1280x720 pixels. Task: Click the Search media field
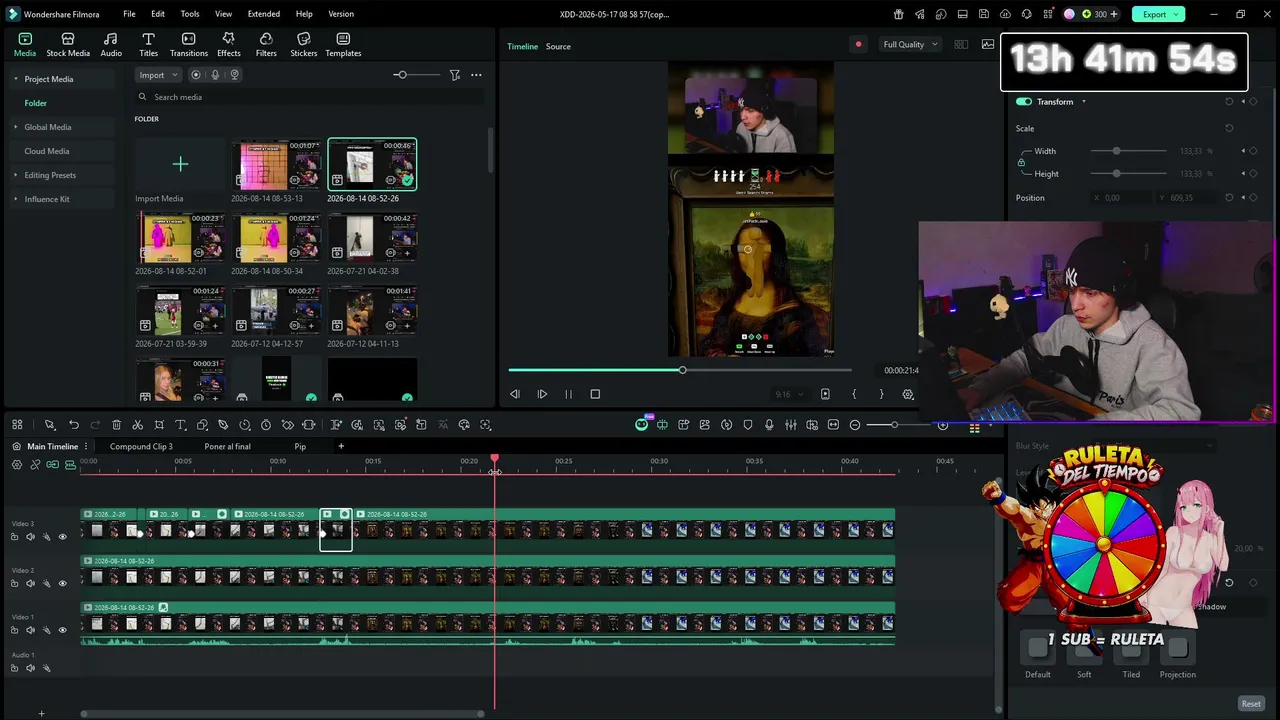(x=310, y=97)
